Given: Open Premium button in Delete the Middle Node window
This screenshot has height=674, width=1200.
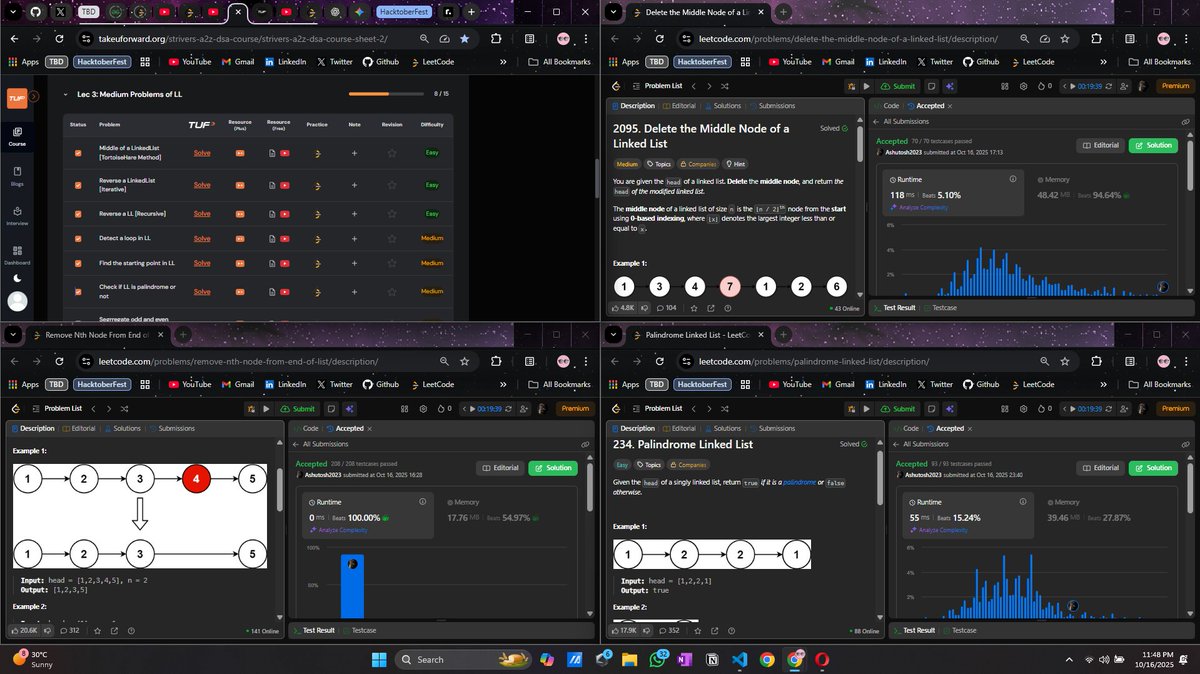Looking at the screenshot, I should click(x=1174, y=86).
